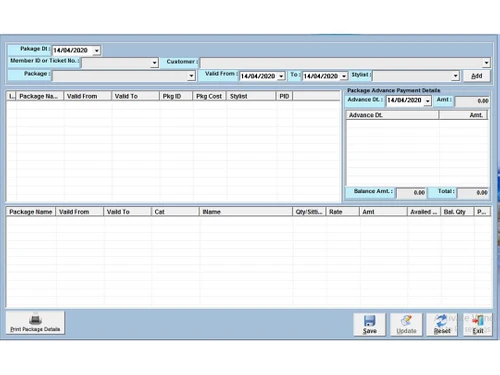This screenshot has width=500, height=375.
Task: Click the IName column header
Action: [x=246, y=212]
